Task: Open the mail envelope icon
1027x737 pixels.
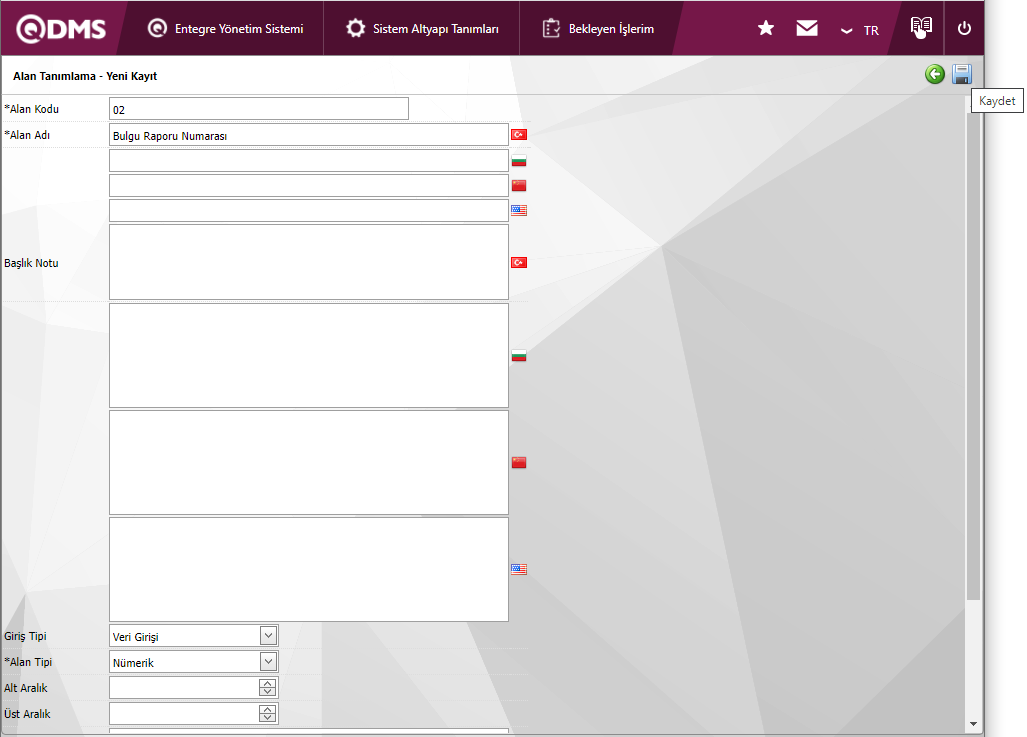Action: click(x=807, y=28)
